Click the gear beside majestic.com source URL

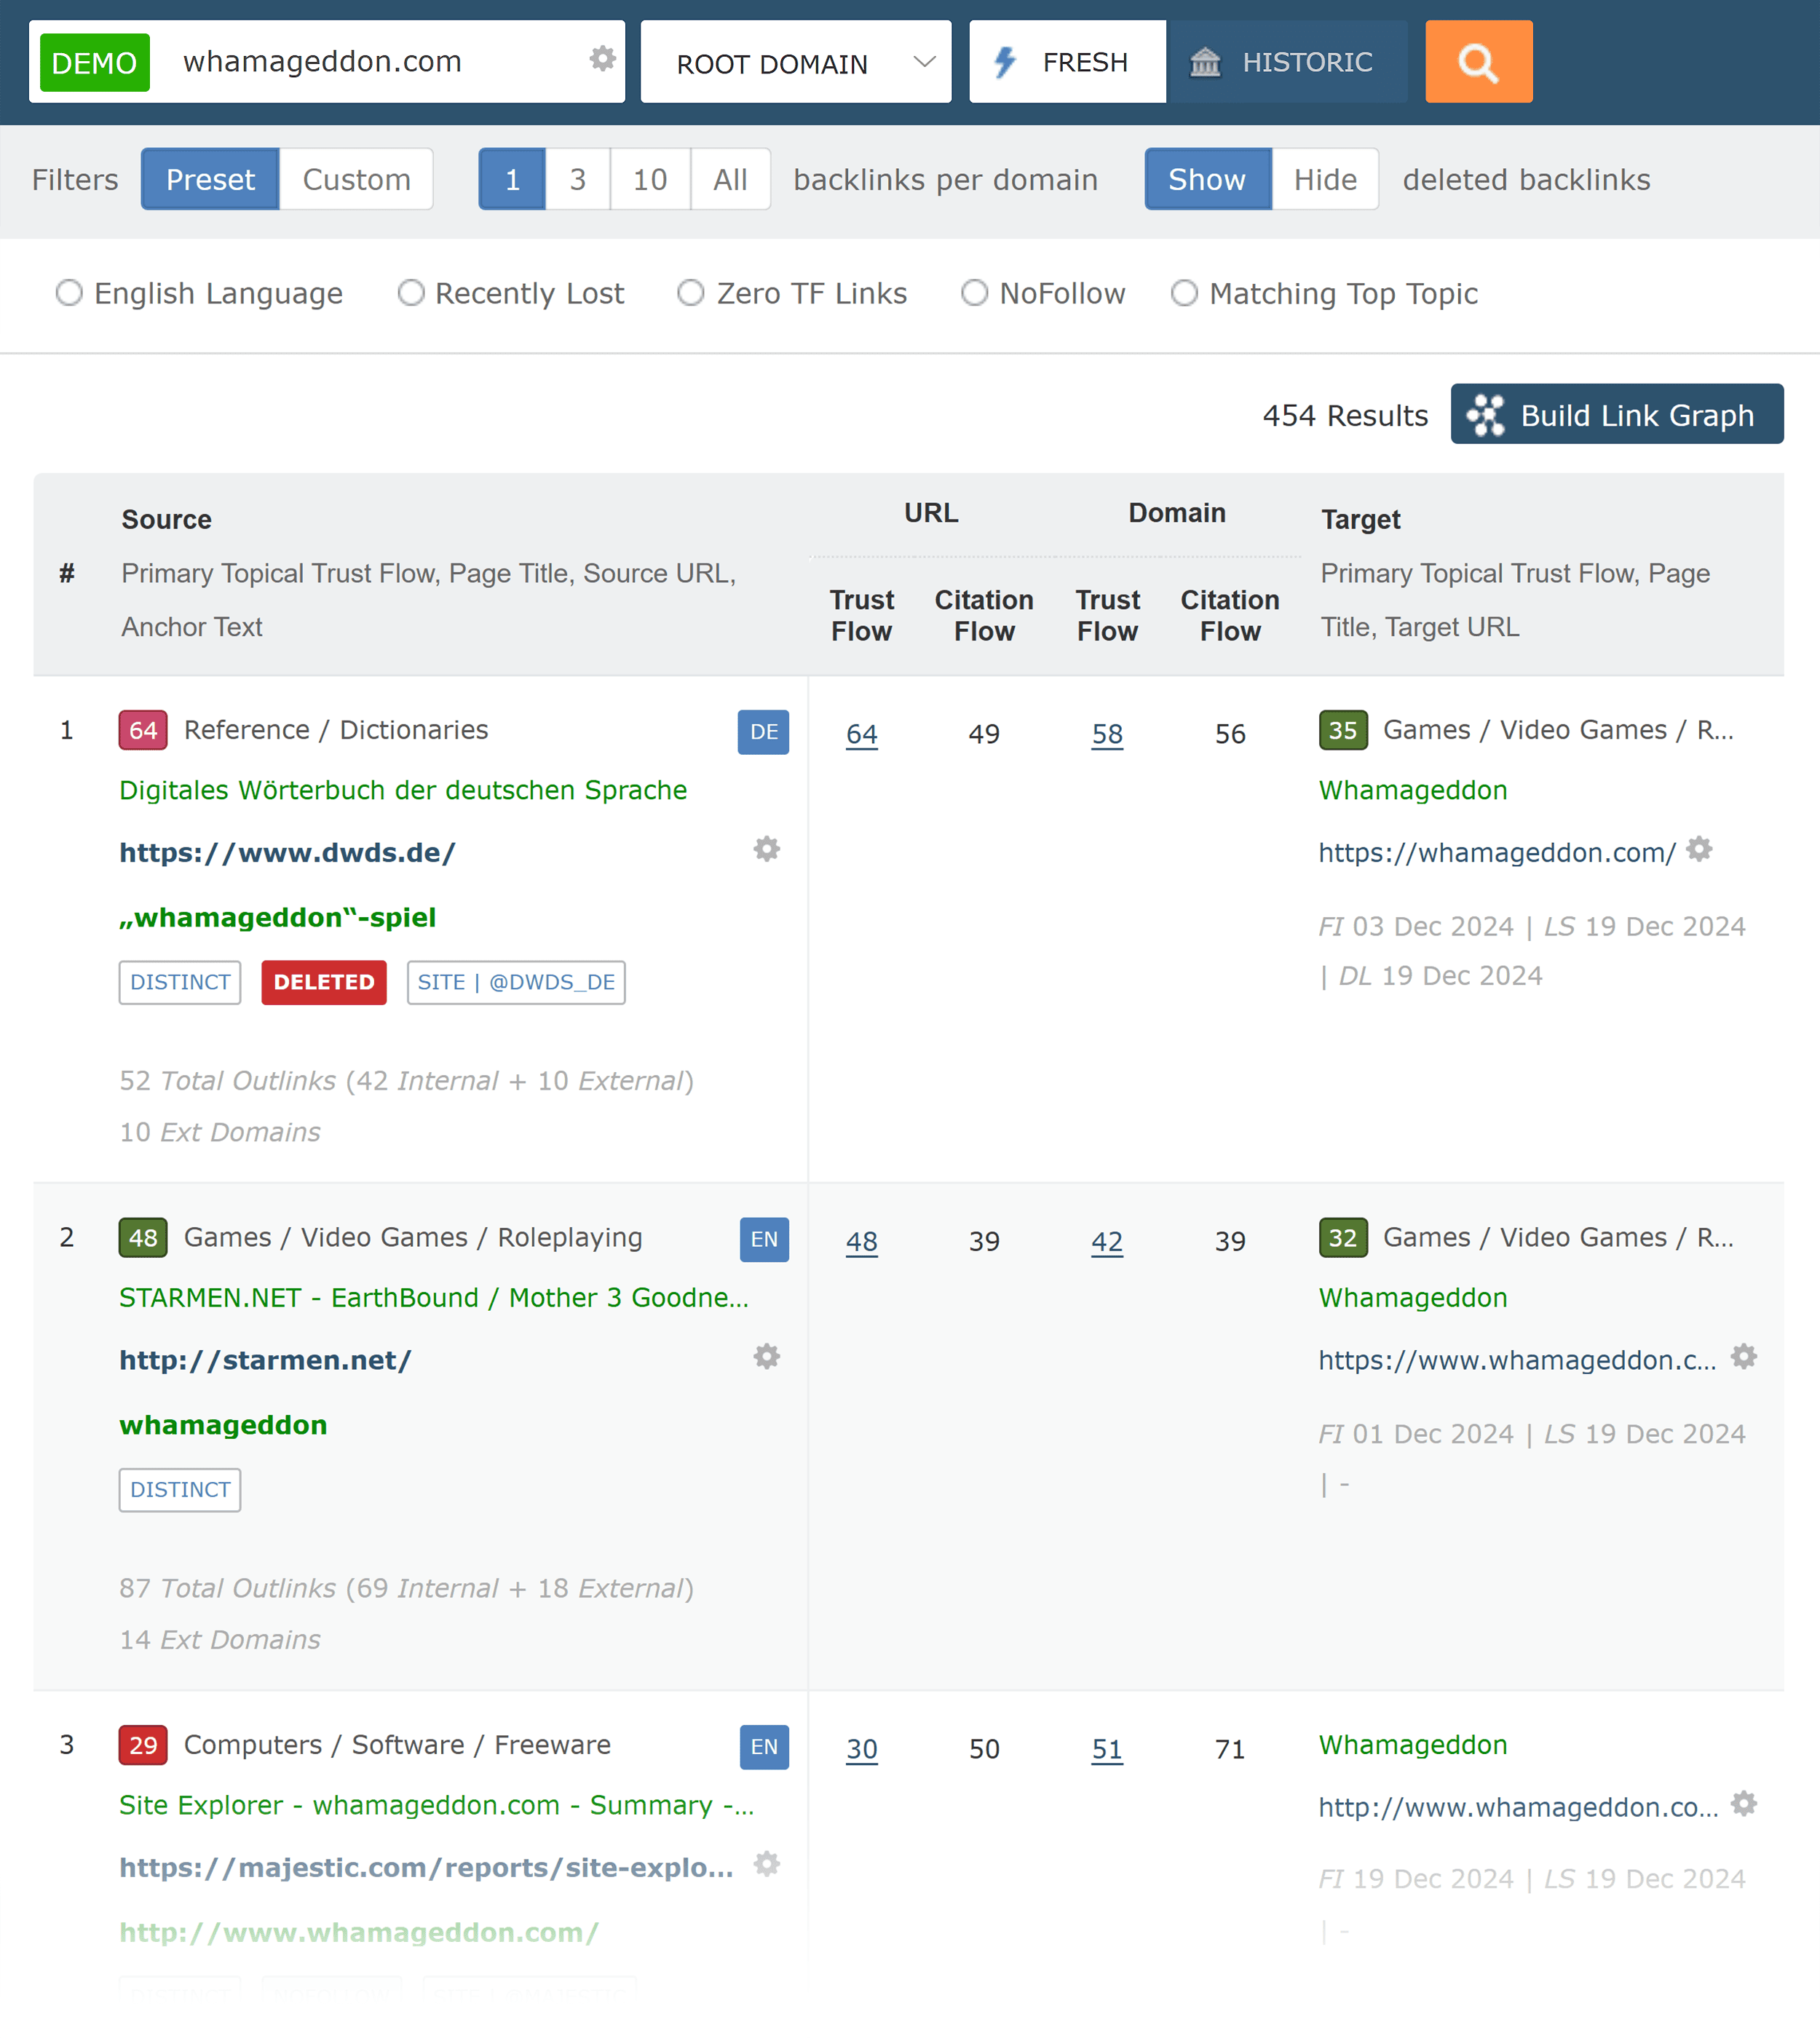point(767,1863)
